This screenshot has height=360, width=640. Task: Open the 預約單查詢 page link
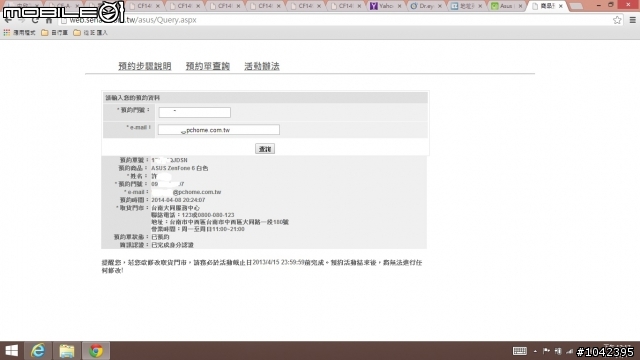208,66
